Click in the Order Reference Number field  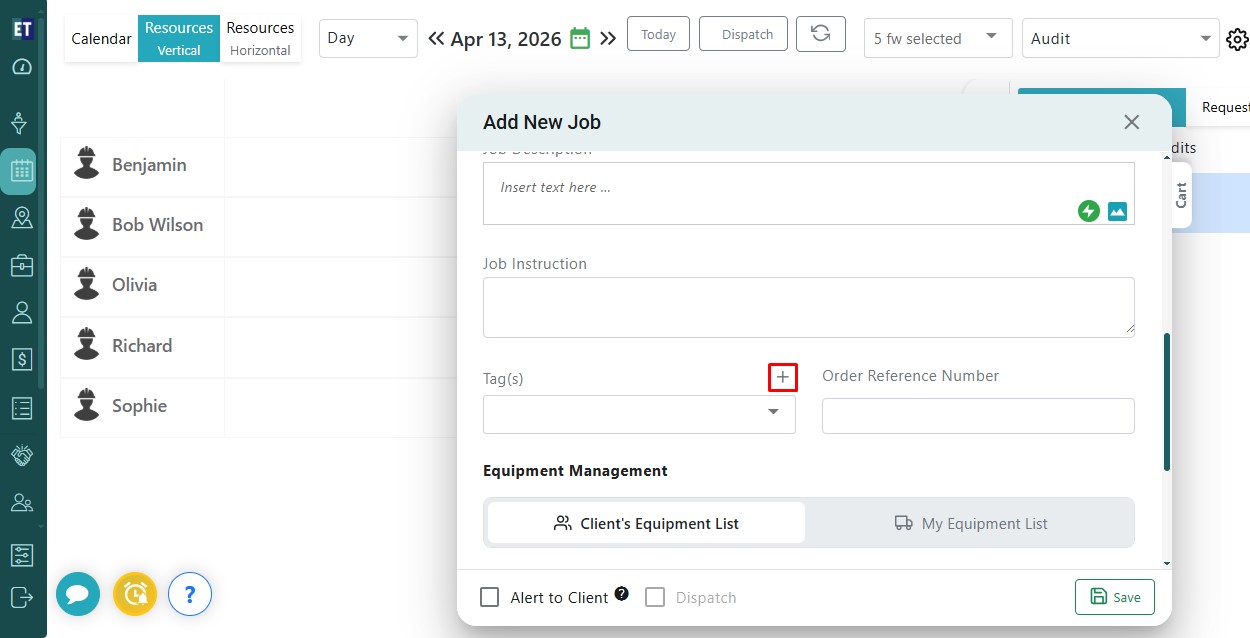(x=977, y=415)
